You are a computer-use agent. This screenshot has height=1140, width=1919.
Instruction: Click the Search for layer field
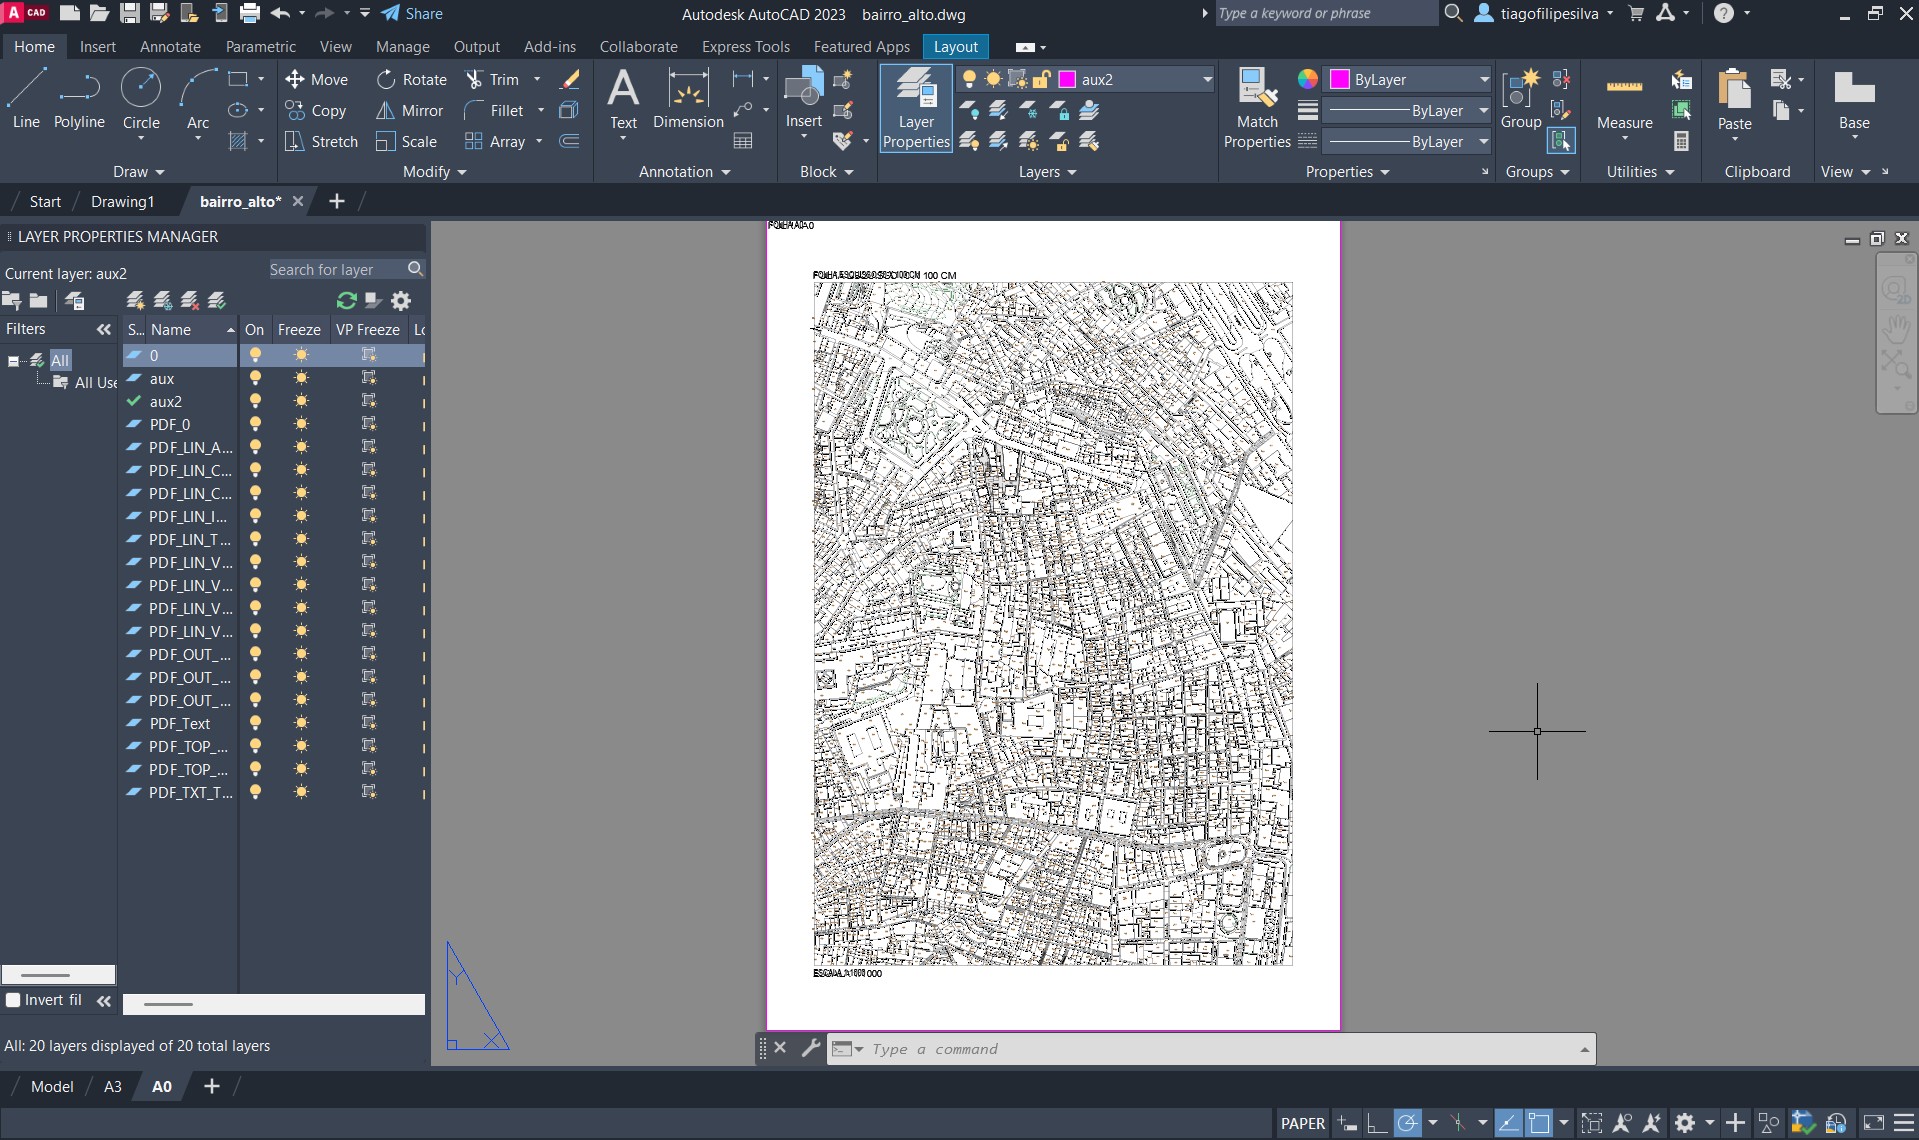pos(335,270)
